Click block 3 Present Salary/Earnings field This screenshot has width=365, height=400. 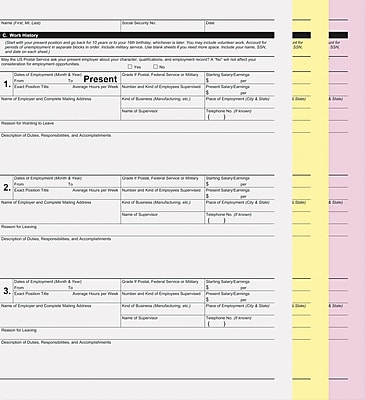240,297
